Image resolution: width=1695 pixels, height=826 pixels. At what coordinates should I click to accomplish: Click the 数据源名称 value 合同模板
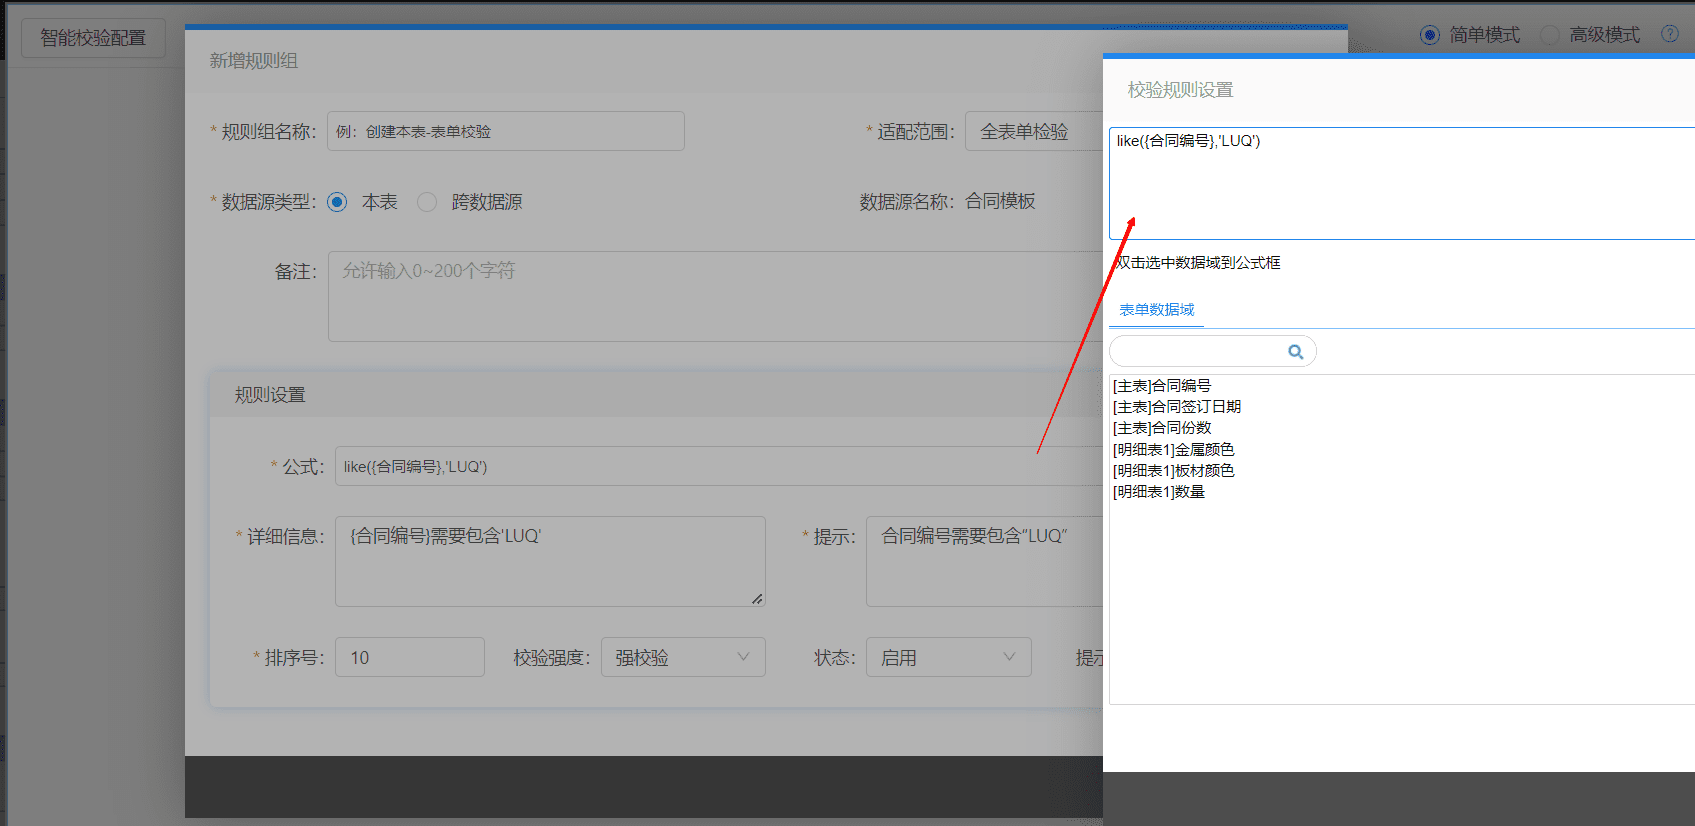point(1000,202)
